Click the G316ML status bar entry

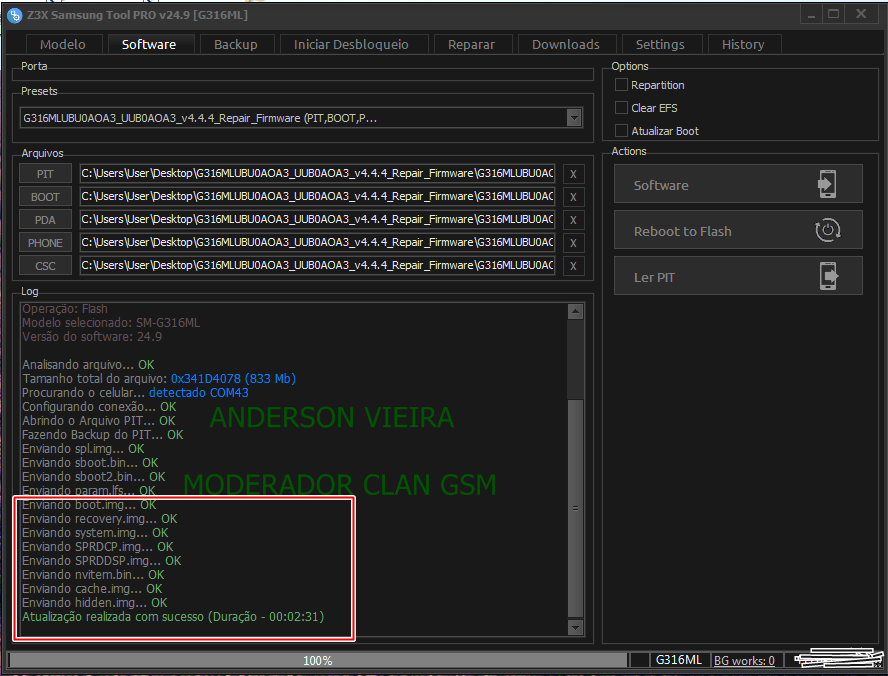click(x=678, y=660)
